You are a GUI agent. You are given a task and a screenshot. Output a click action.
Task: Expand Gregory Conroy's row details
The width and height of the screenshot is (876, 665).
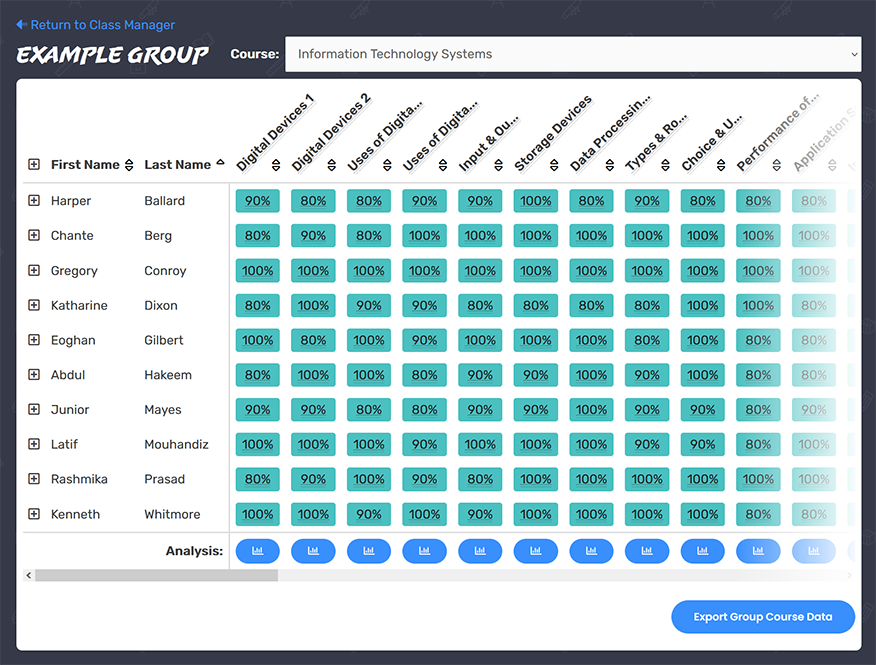tap(34, 271)
